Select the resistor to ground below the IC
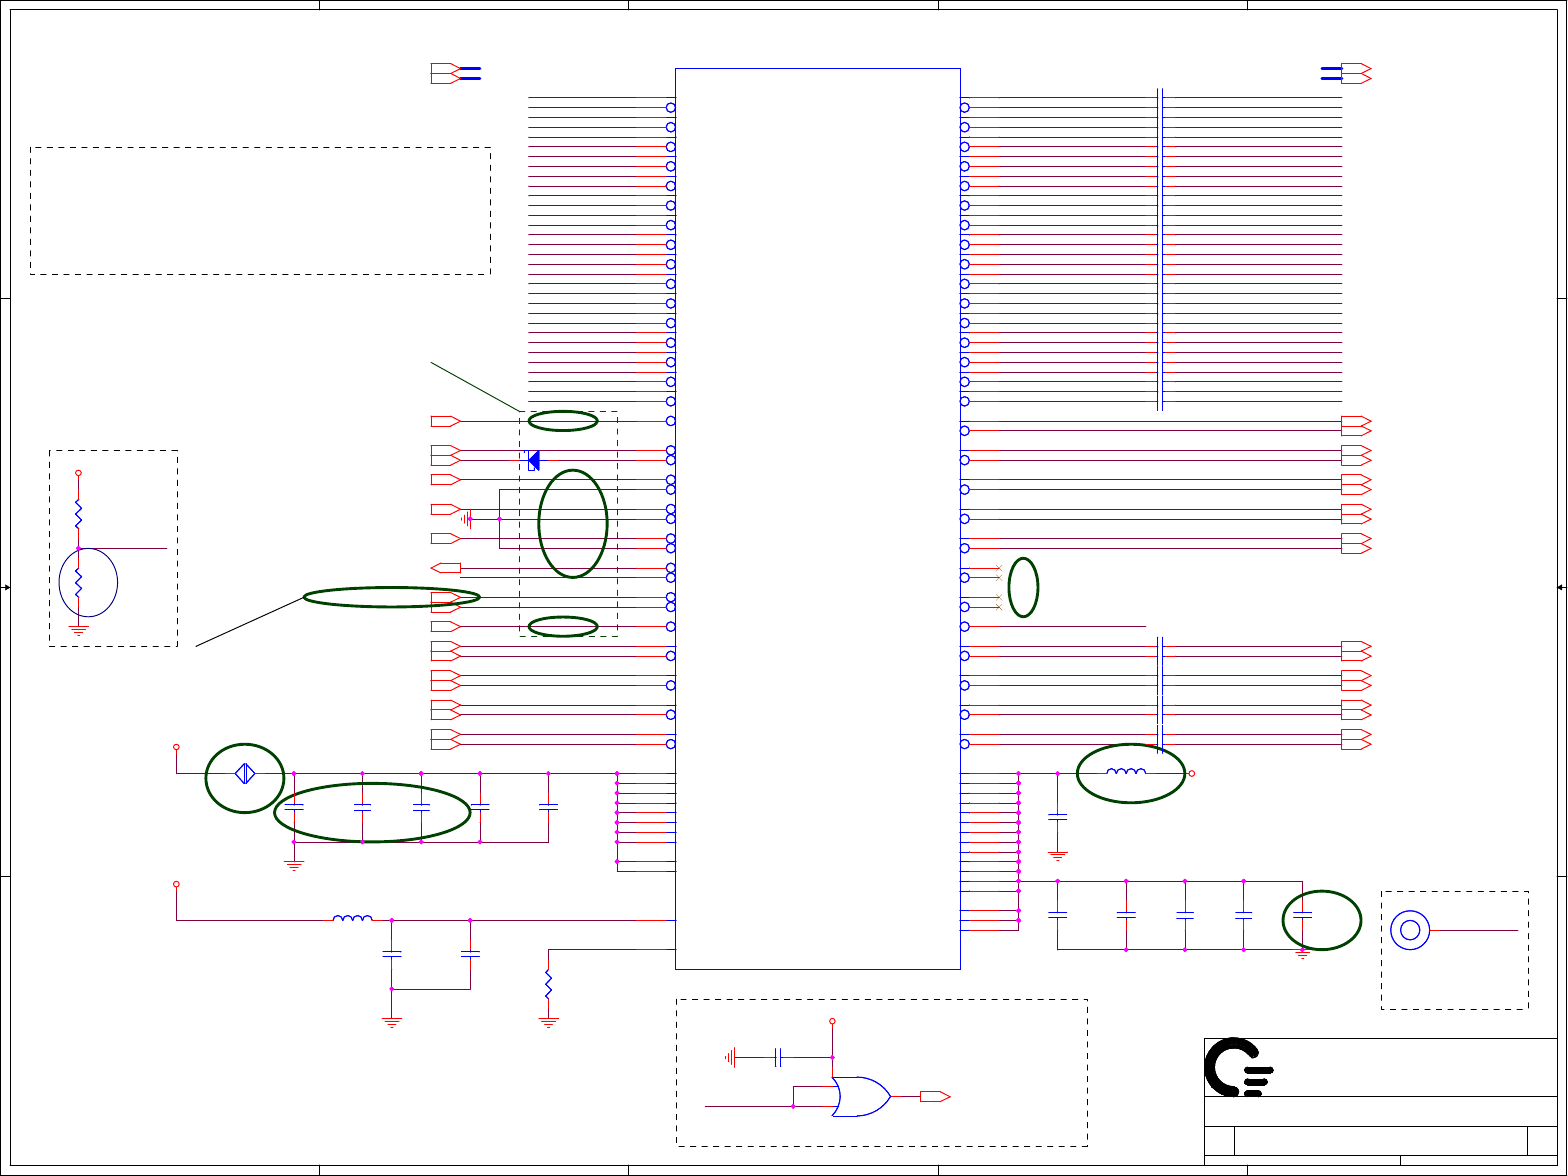1568x1176 pixels. pos(548,983)
